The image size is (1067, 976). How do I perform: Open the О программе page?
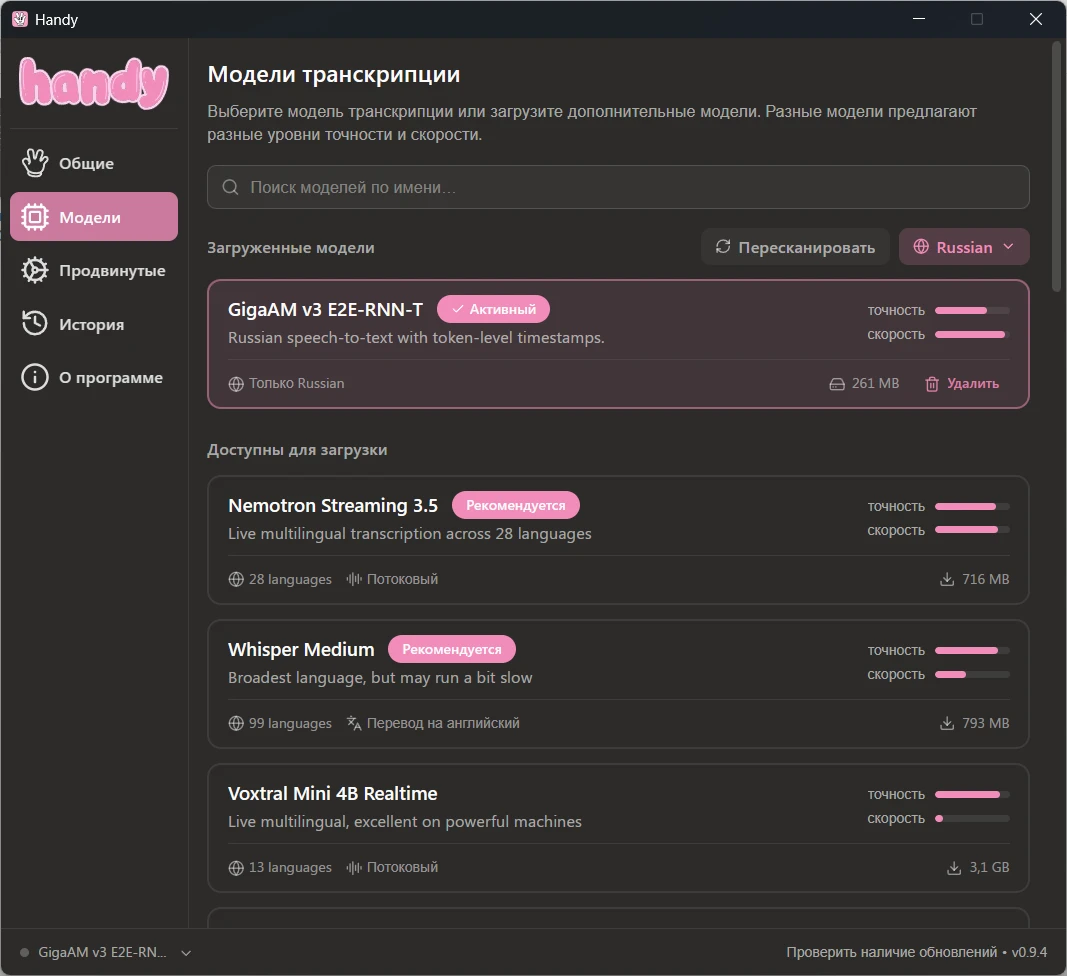click(94, 377)
